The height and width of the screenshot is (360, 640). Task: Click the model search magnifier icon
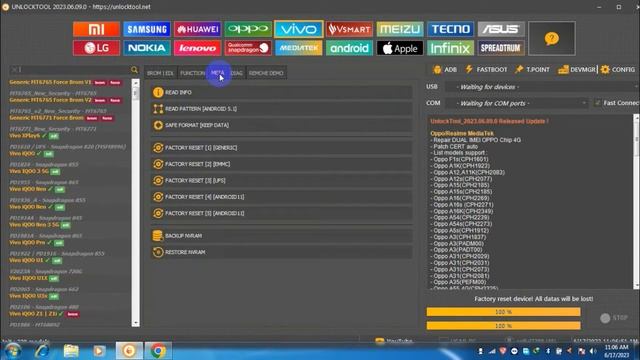[134, 70]
